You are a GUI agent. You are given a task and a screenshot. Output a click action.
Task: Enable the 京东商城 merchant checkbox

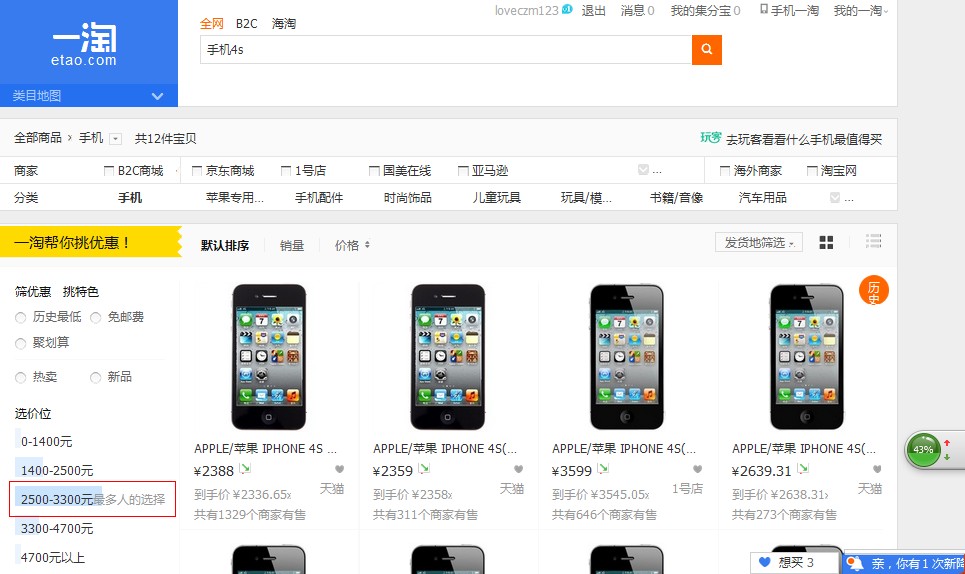pyautogui.click(x=197, y=171)
